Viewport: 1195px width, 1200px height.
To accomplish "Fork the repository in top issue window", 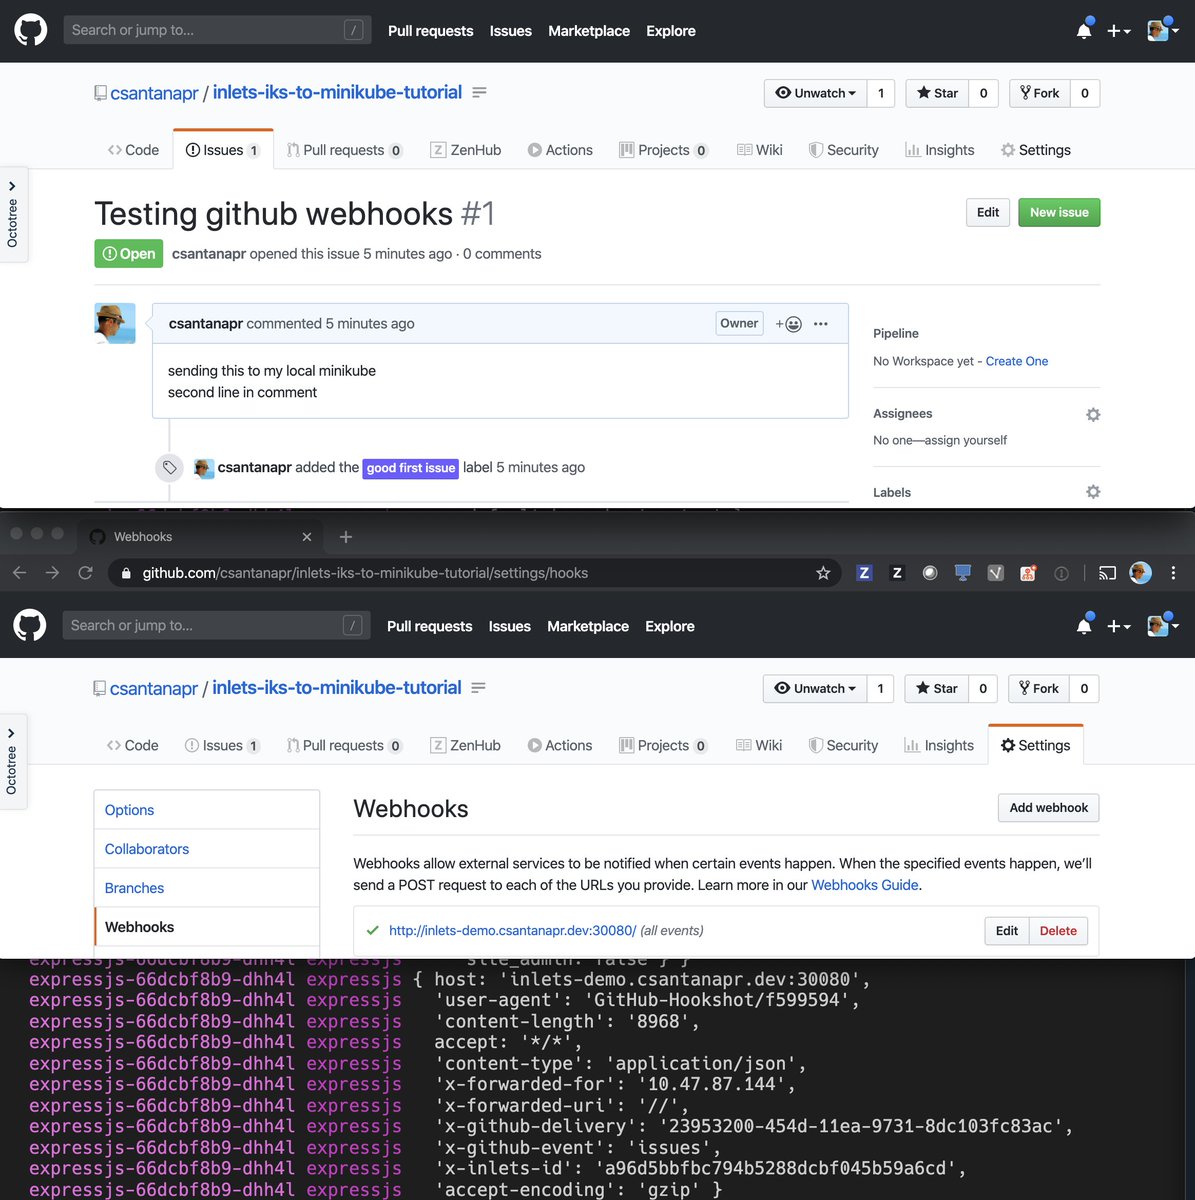I will click(x=1039, y=93).
